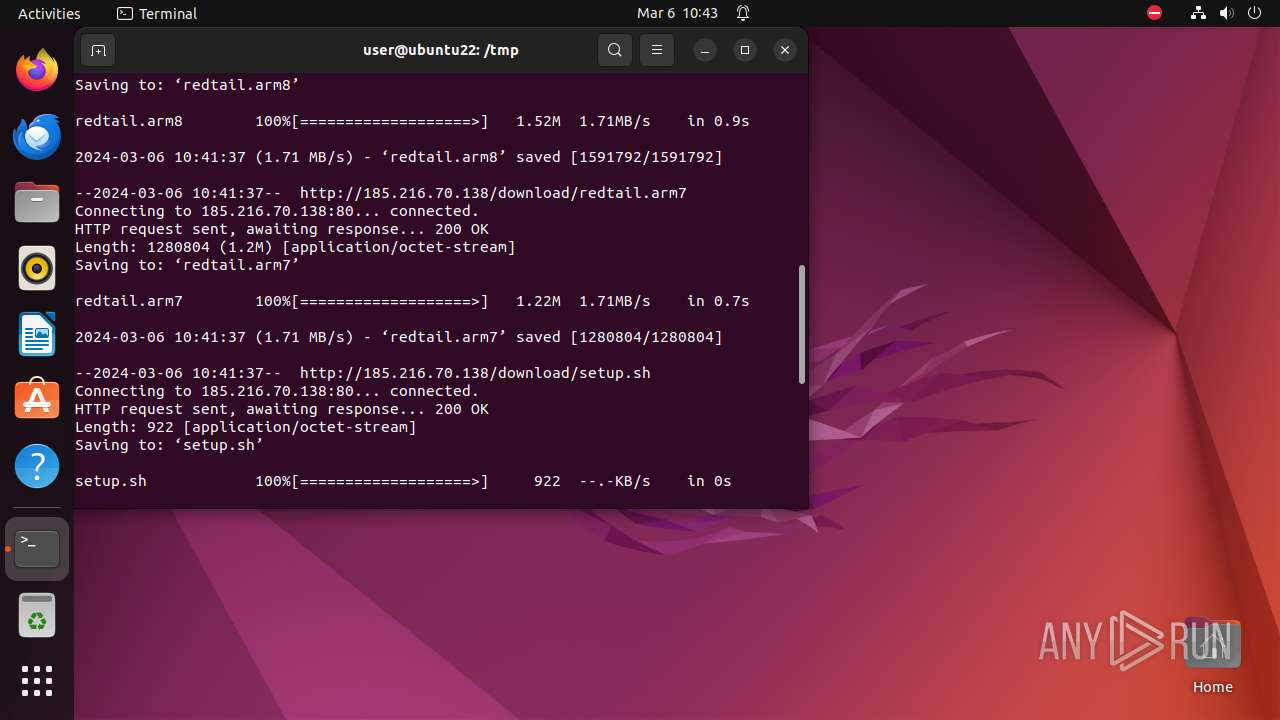The image size is (1280, 720).
Task: Click the redtail.arm7 progress bar line
Action: pos(412,301)
